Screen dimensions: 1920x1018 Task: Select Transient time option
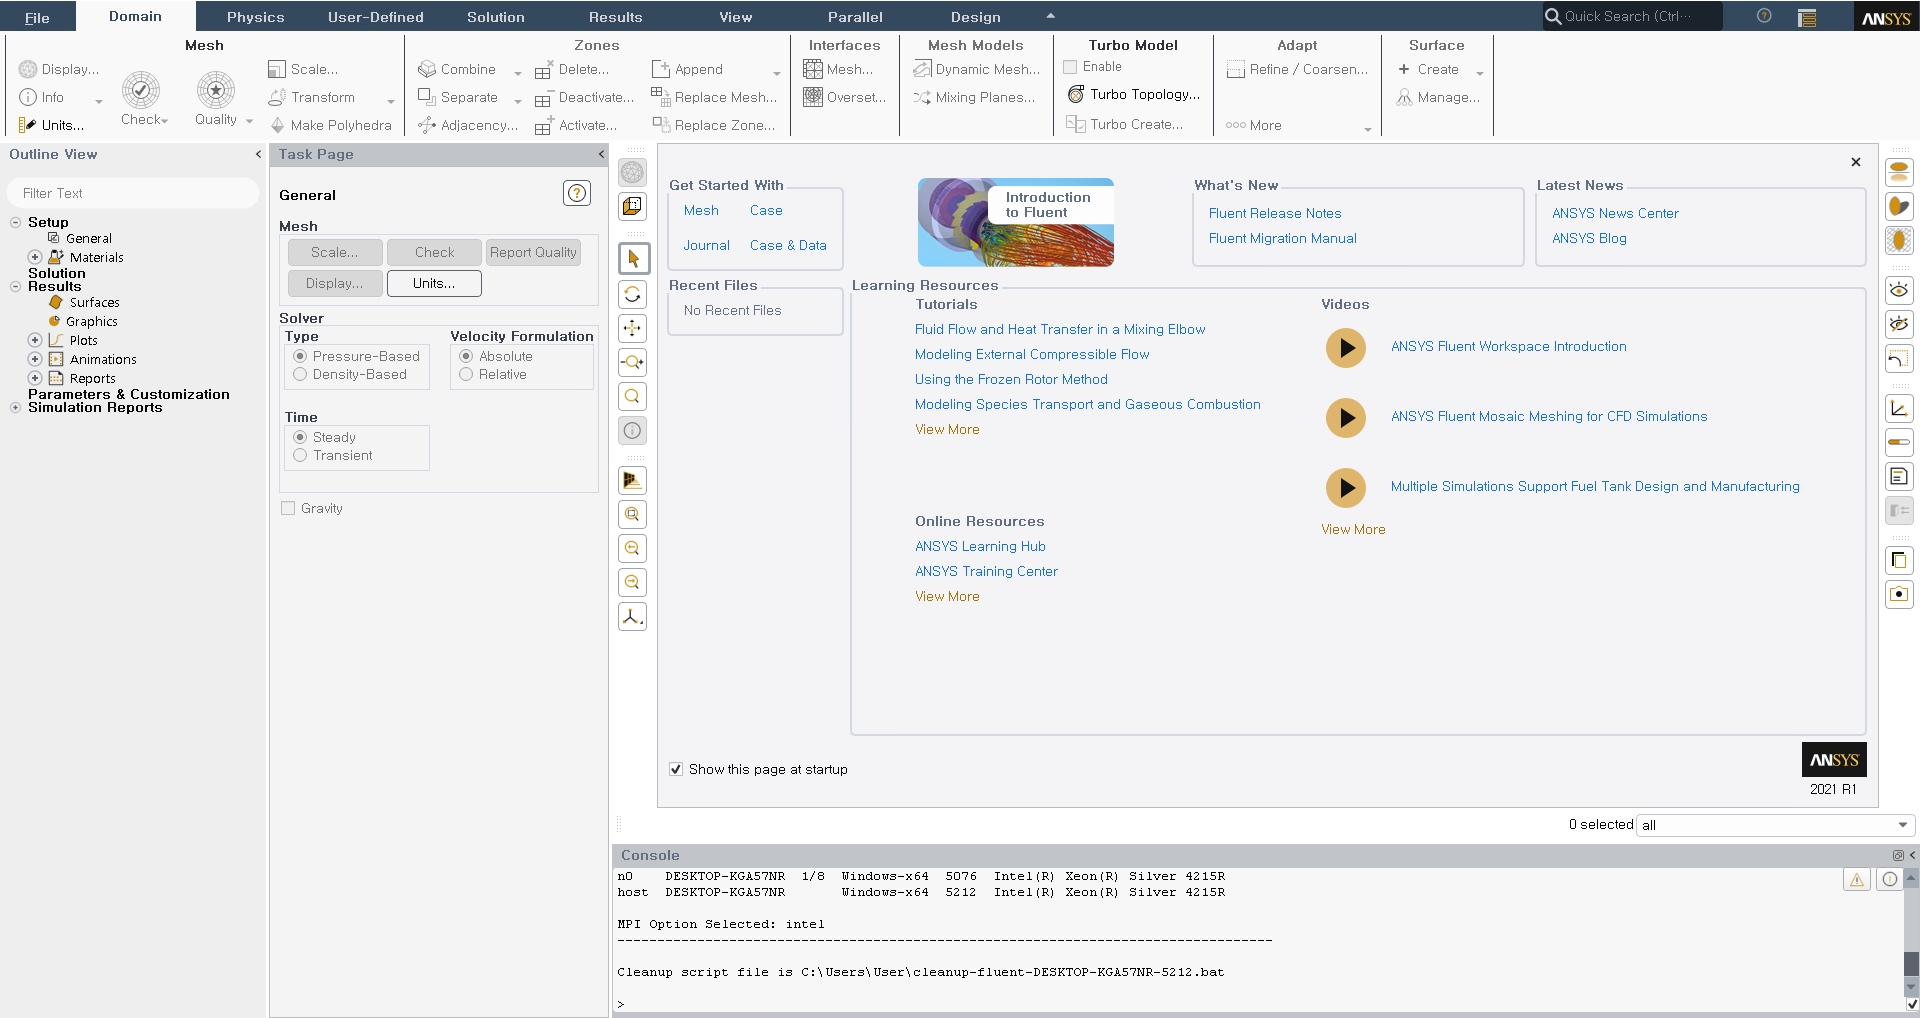300,455
